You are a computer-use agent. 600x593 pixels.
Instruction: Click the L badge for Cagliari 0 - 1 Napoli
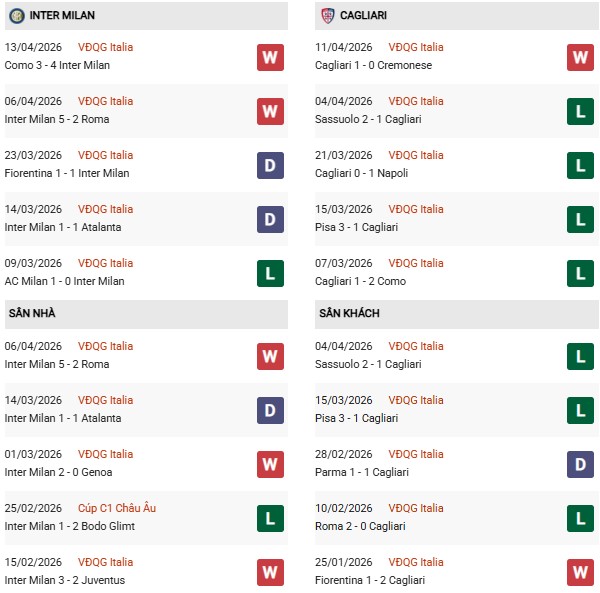[580, 165]
